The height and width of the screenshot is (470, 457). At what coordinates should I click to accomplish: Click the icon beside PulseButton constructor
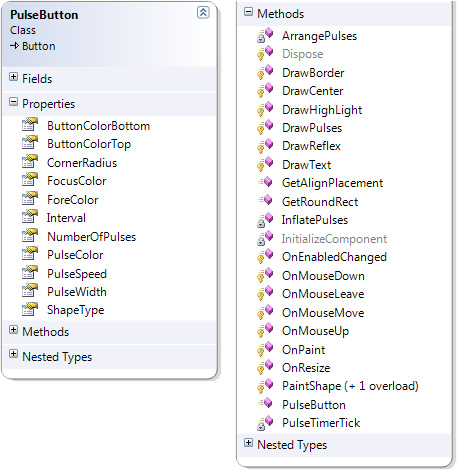[265, 403]
